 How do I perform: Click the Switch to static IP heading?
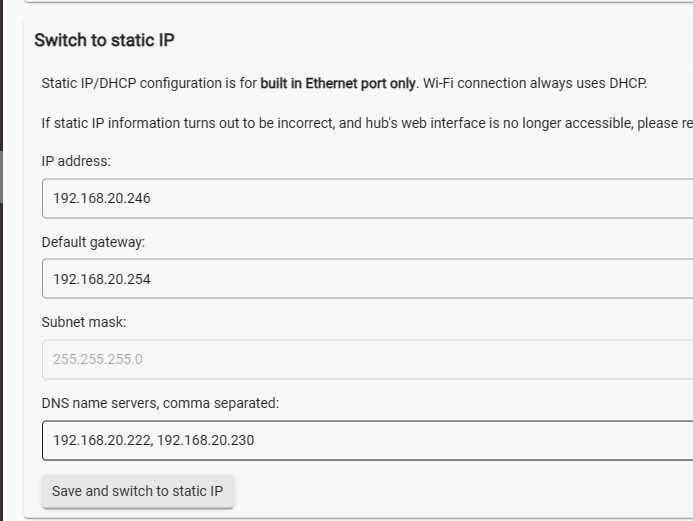pos(104,40)
